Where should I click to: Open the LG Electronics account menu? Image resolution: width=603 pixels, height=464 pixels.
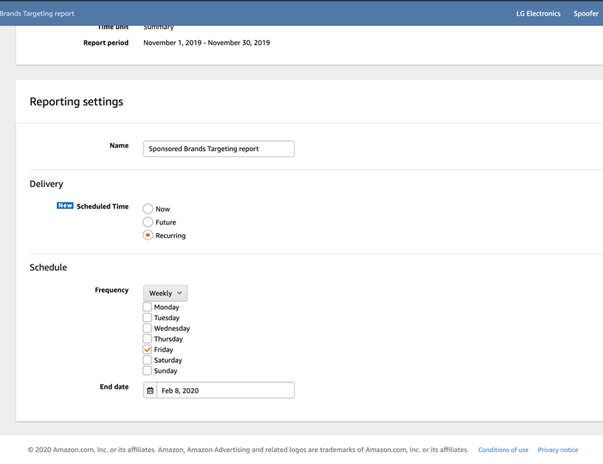tap(538, 14)
